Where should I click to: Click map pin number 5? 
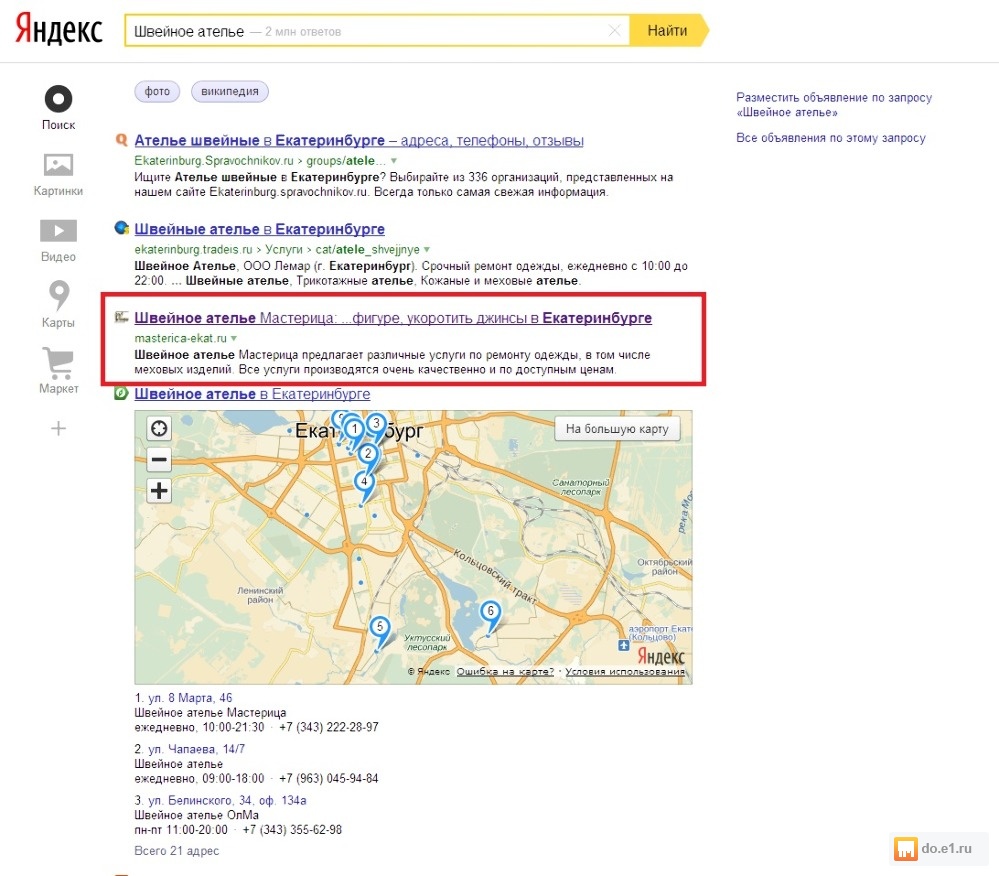[380, 628]
